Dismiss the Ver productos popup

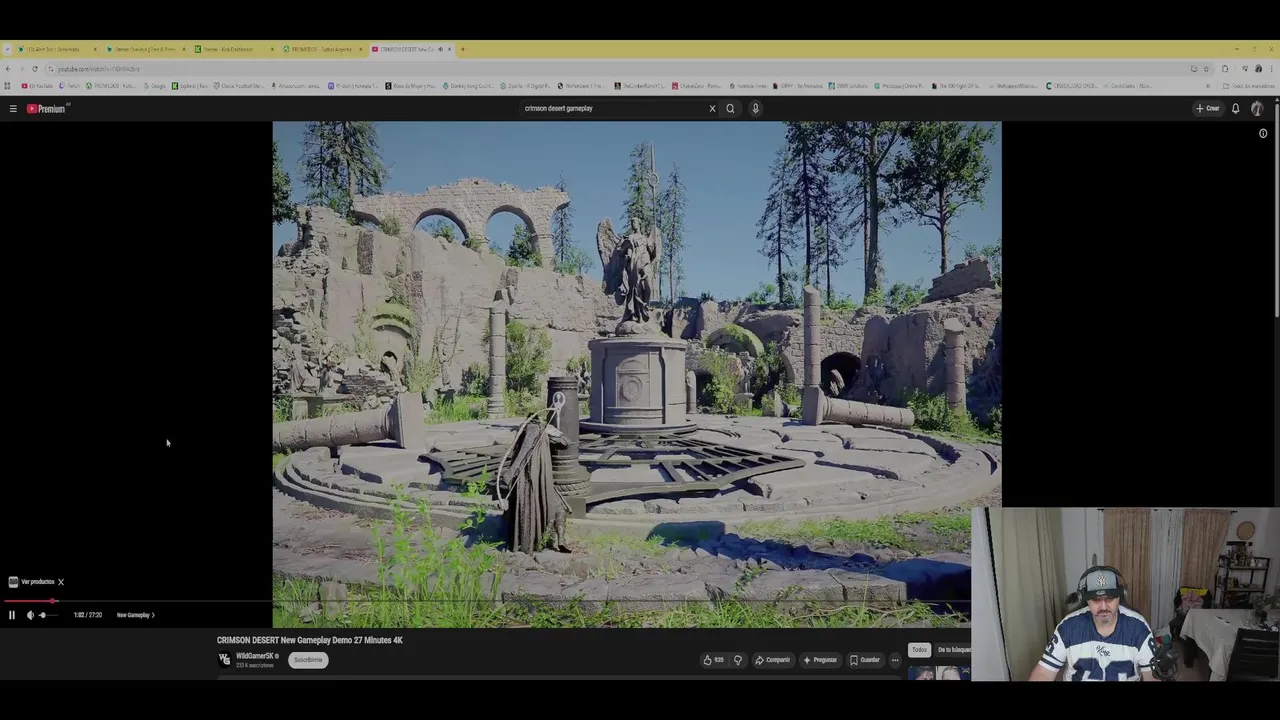pyautogui.click(x=60, y=581)
